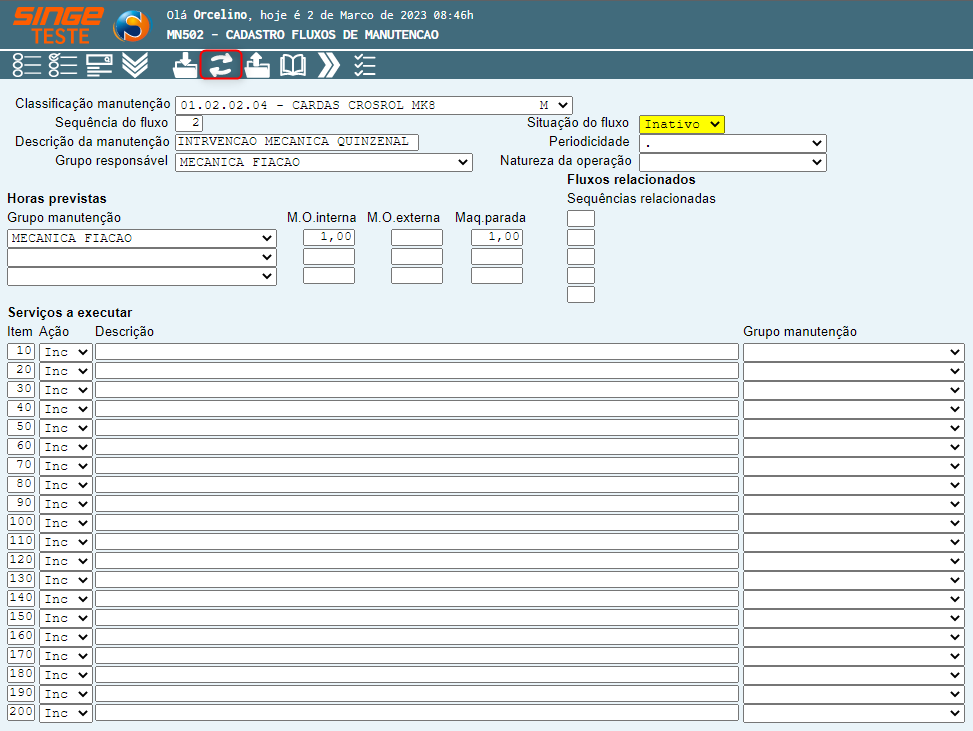Image resolution: width=973 pixels, height=731 pixels.
Task: Expand the Periodicidade dropdown
Action: pyautogui.click(x=732, y=143)
